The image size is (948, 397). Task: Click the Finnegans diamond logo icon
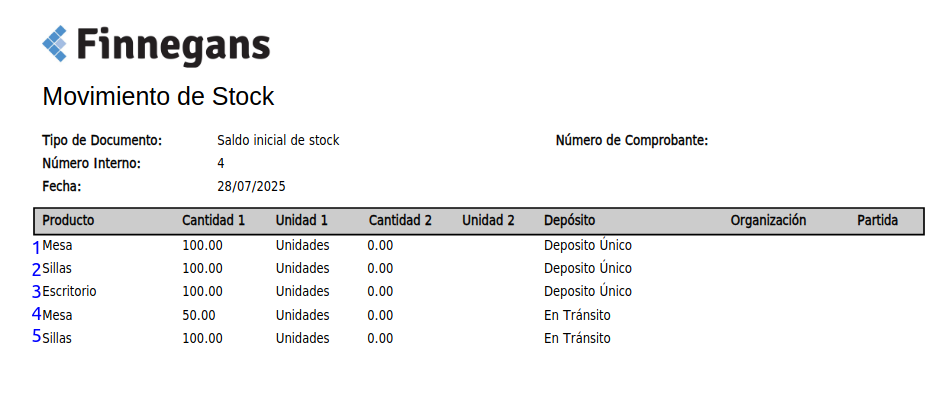[x=54, y=44]
